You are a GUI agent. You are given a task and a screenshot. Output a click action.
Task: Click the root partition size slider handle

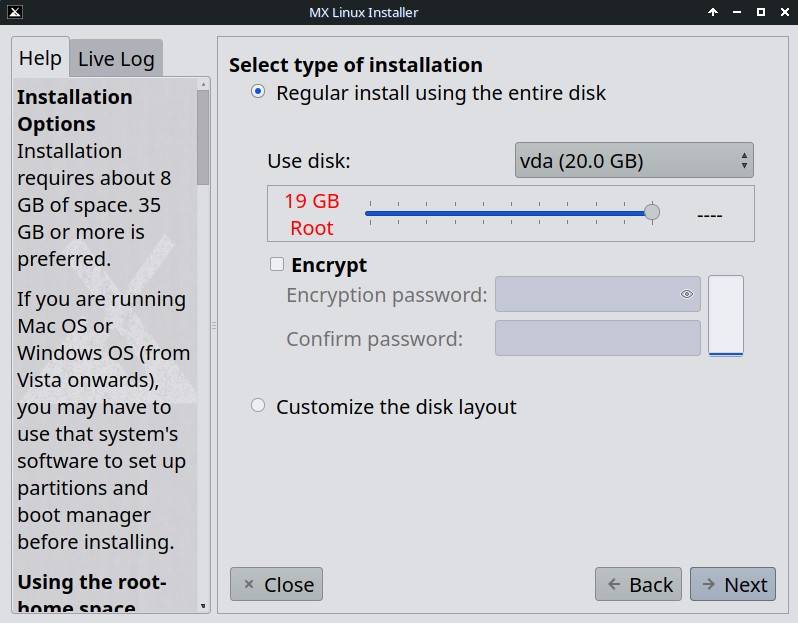(x=652, y=212)
